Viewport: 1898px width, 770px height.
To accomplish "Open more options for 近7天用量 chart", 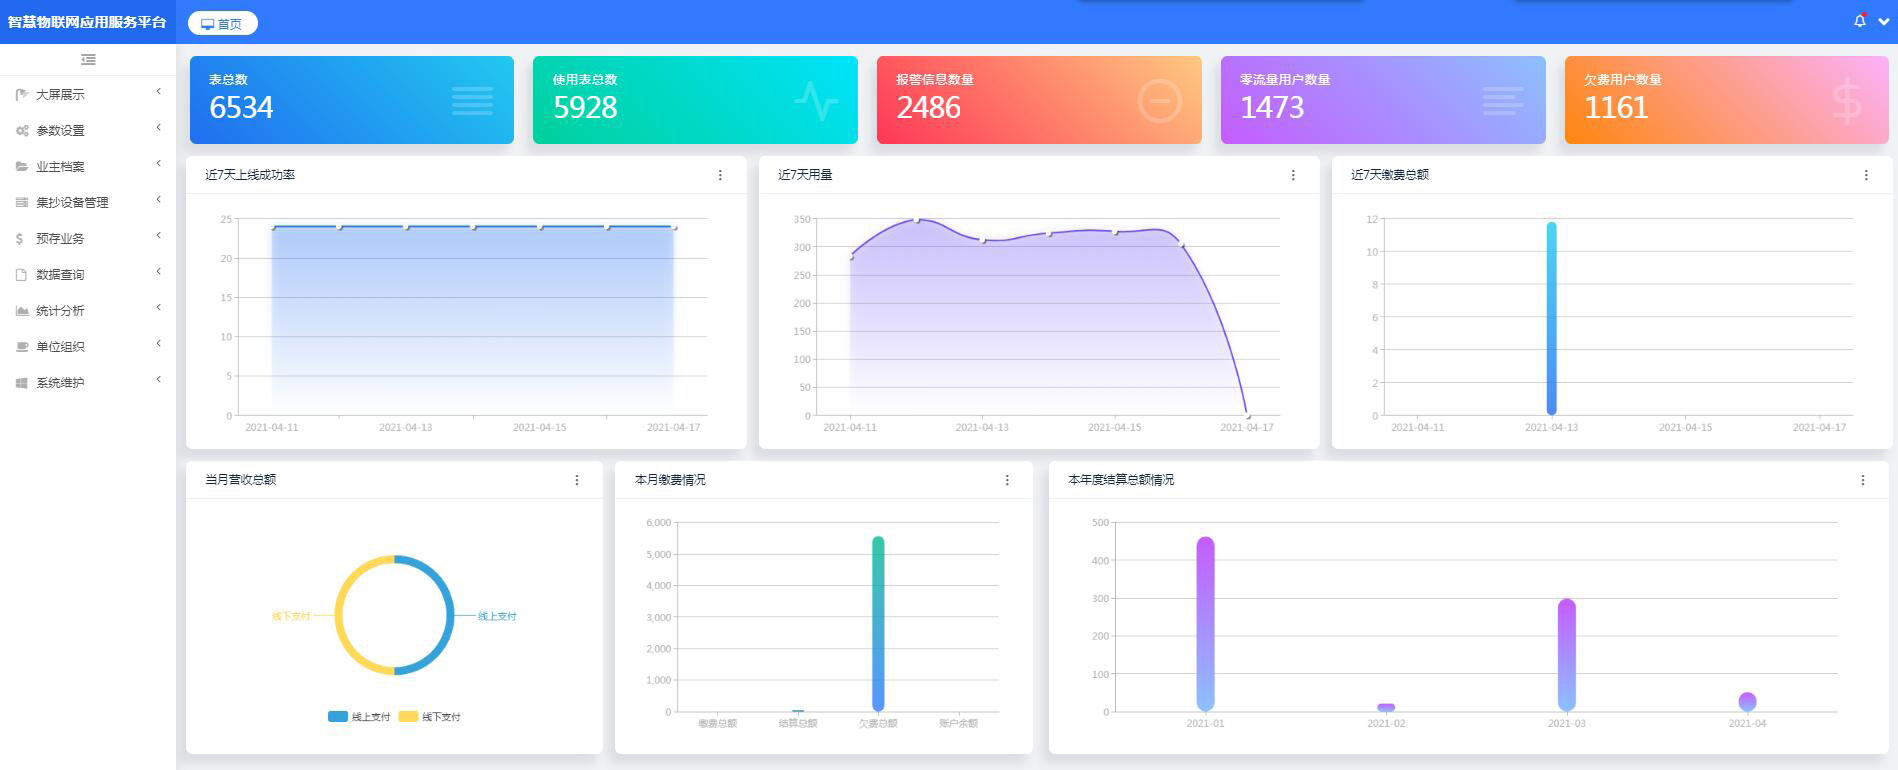I will coord(1293,175).
